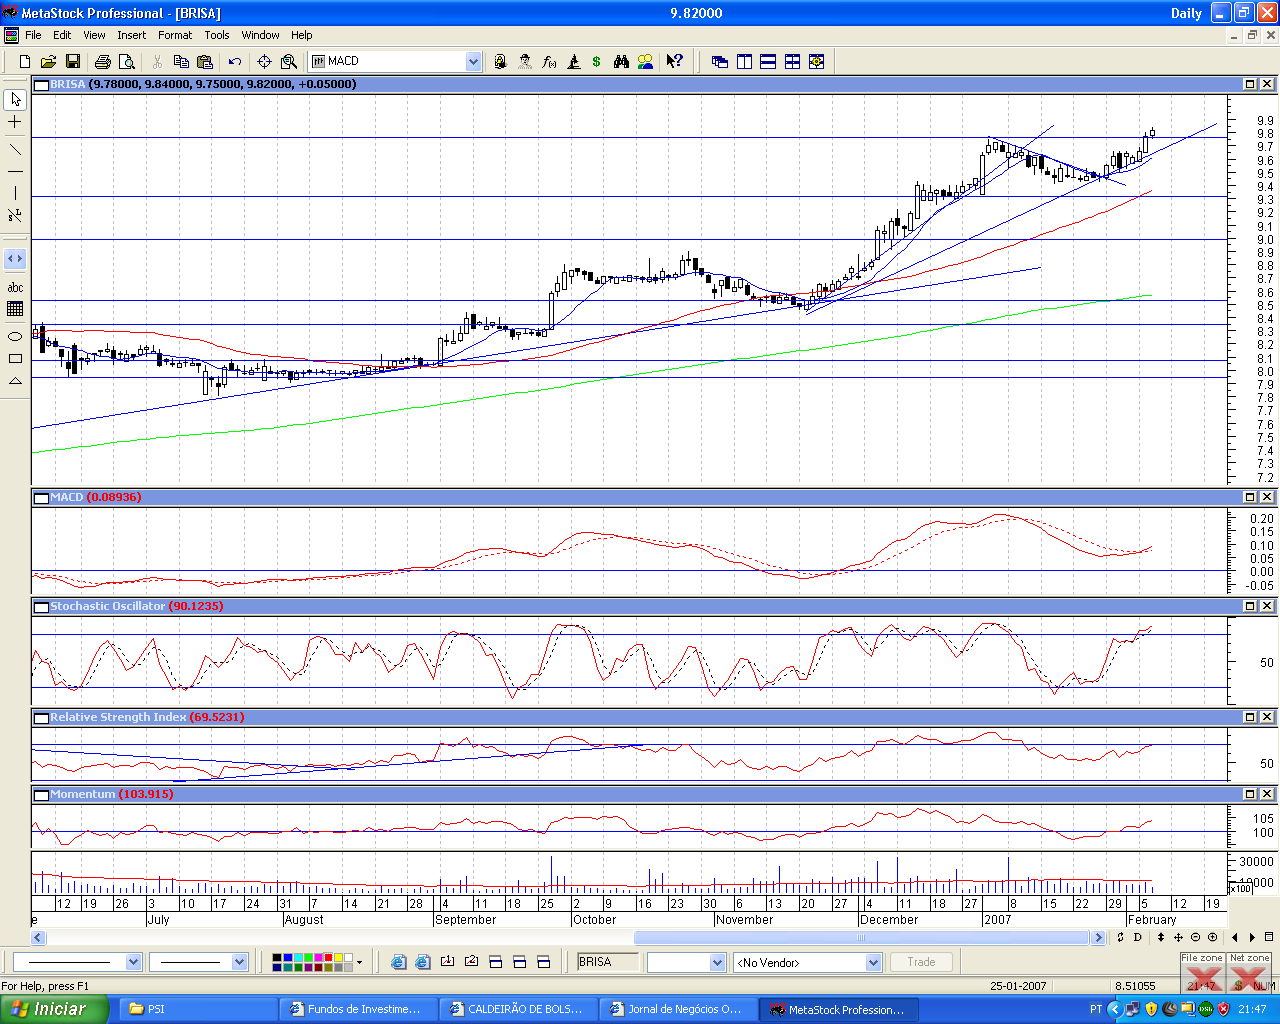Select the Triangle drawing tool
Image resolution: width=1280 pixels, height=1024 pixels.
[15, 380]
